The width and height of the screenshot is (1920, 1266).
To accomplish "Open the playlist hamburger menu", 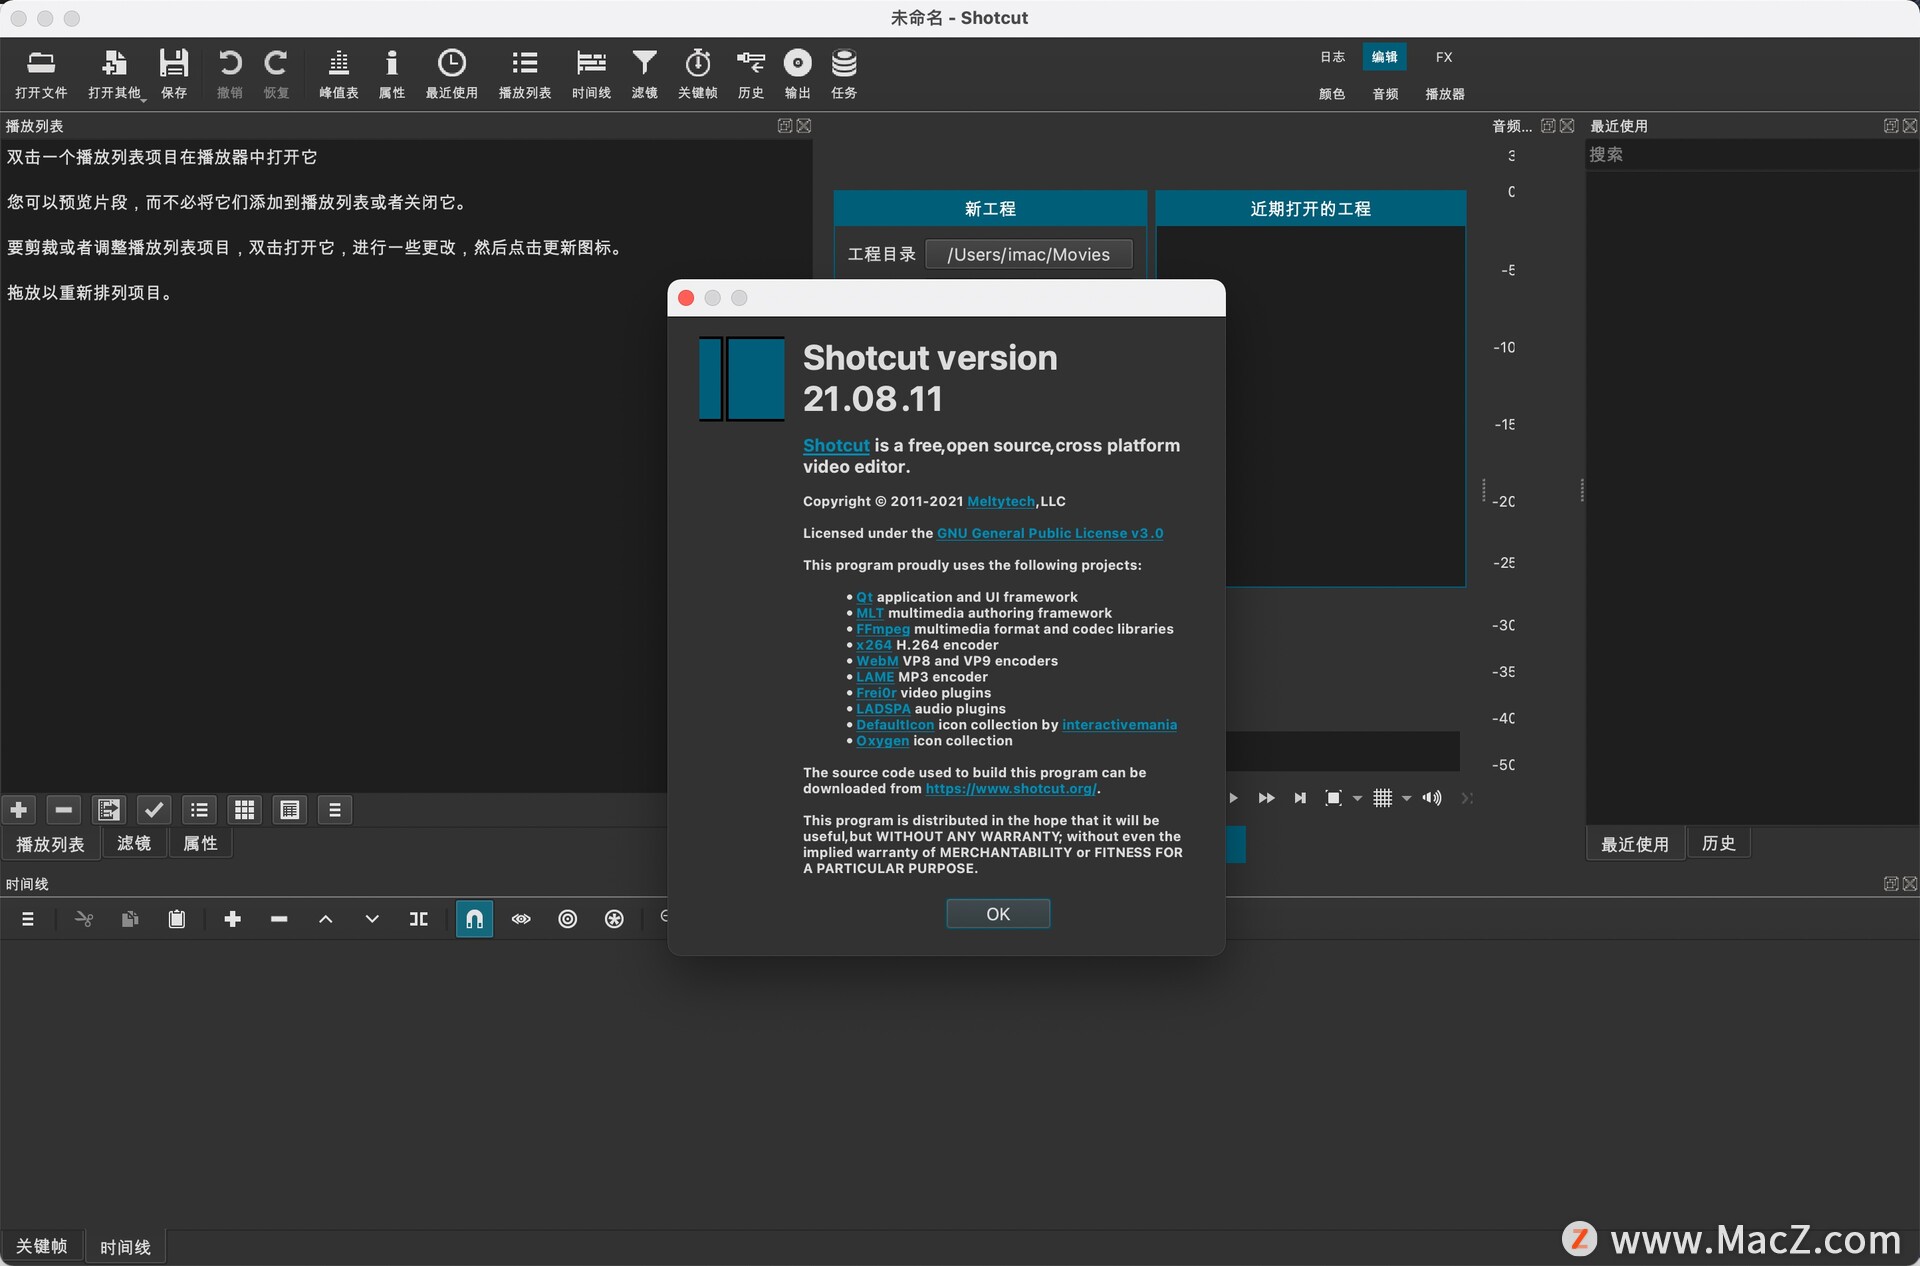I will pyautogui.click(x=335, y=810).
